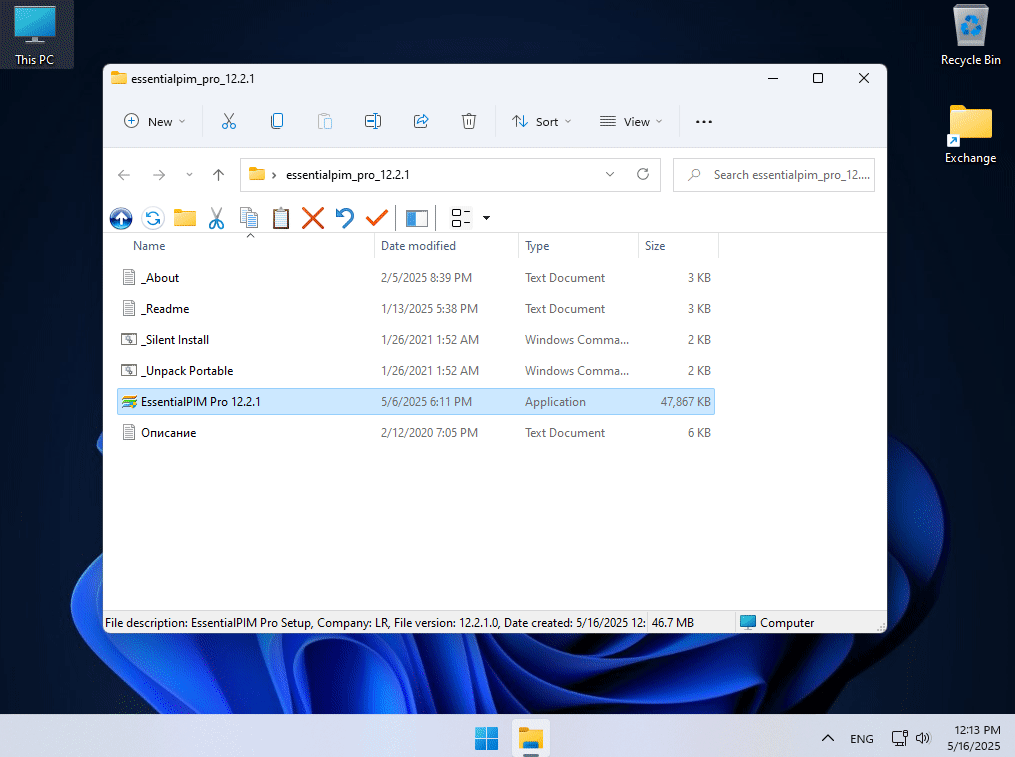Click the _Silent Install script file icon
The height and width of the screenshot is (757, 1015).
129,339
